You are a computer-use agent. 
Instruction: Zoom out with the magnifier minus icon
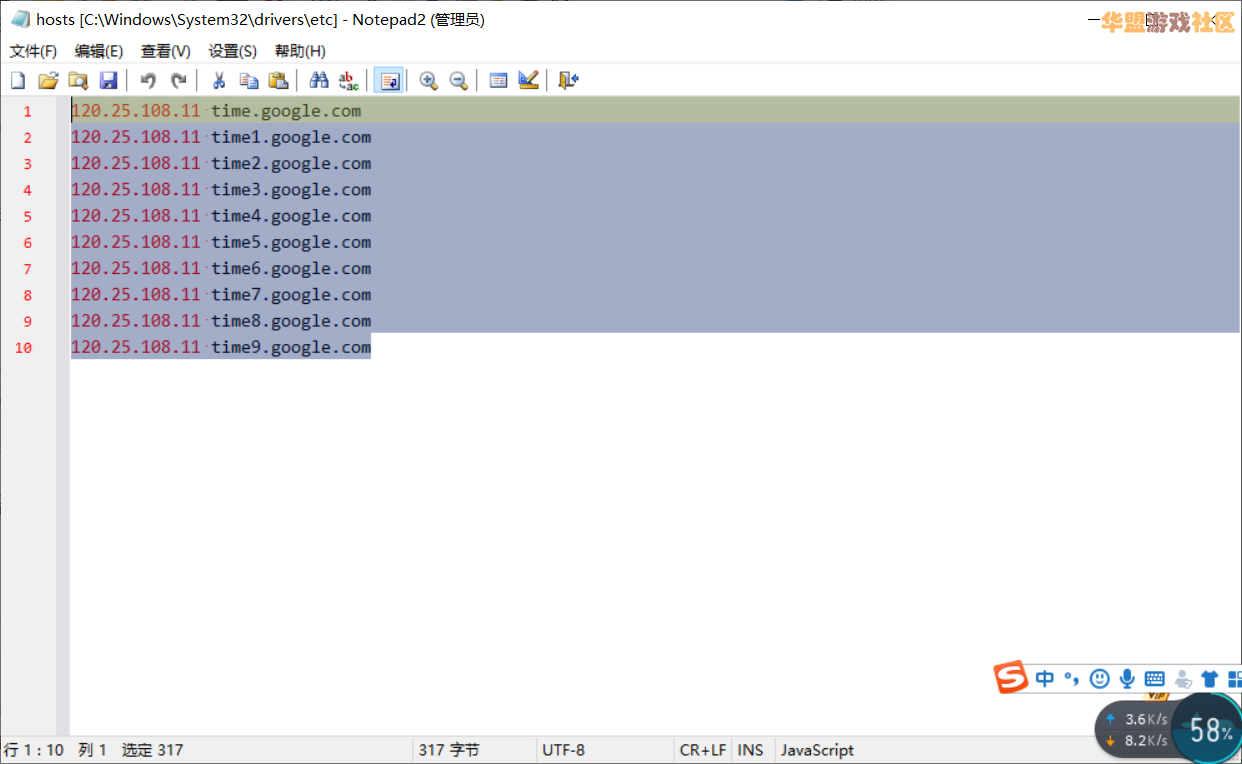(459, 81)
